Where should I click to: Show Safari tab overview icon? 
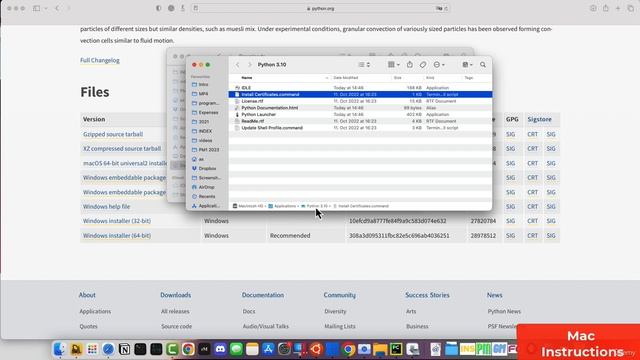[631, 8]
